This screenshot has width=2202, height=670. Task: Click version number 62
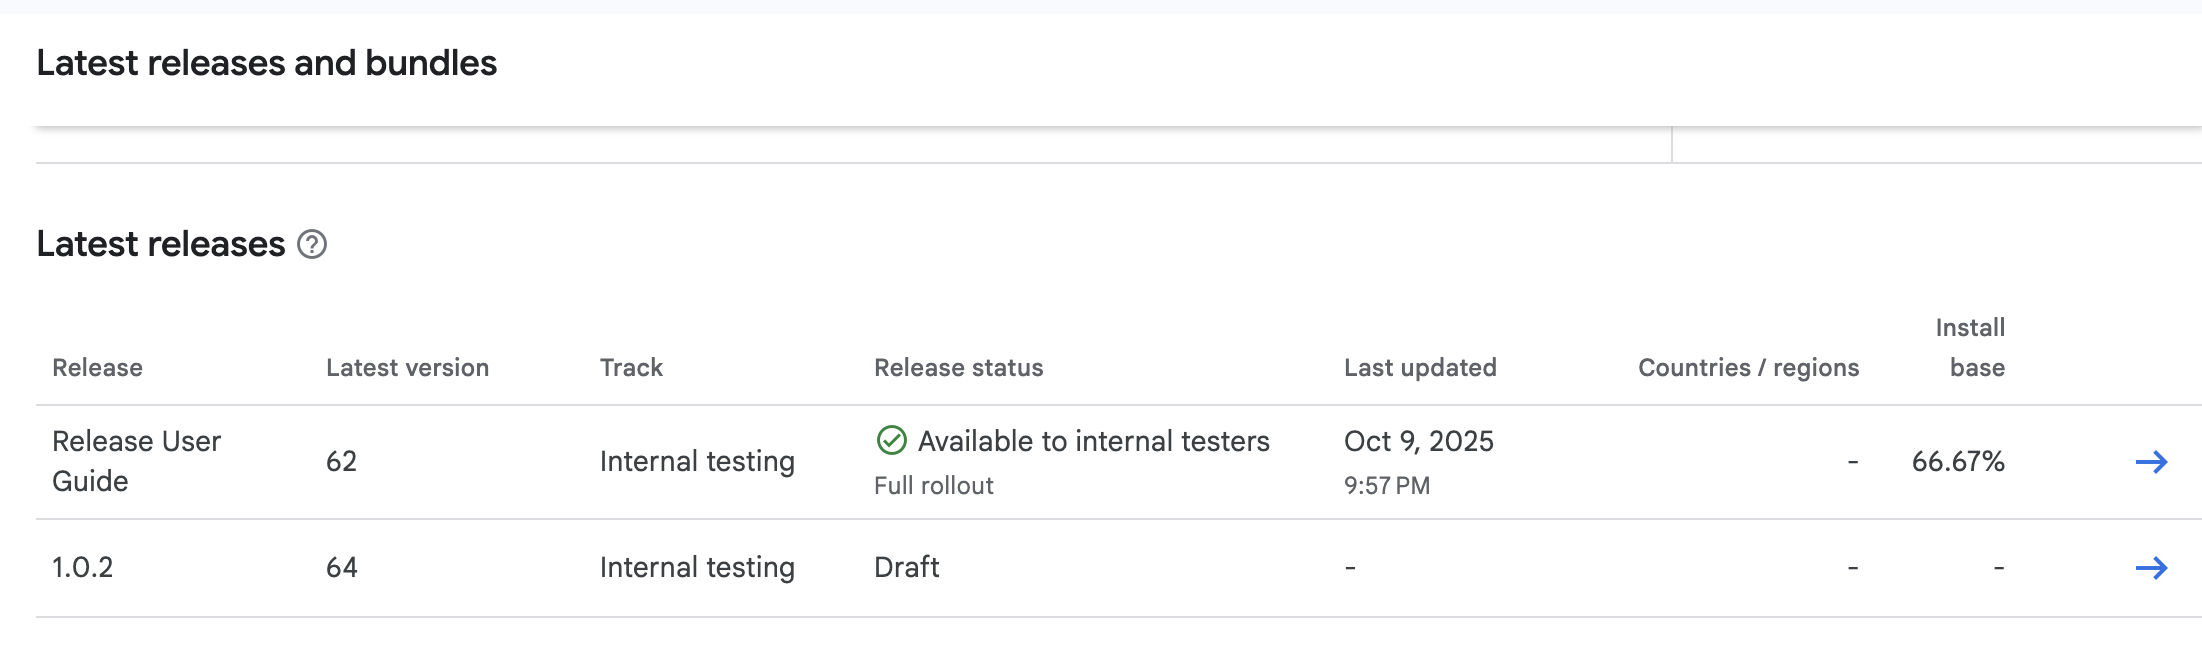[341, 462]
